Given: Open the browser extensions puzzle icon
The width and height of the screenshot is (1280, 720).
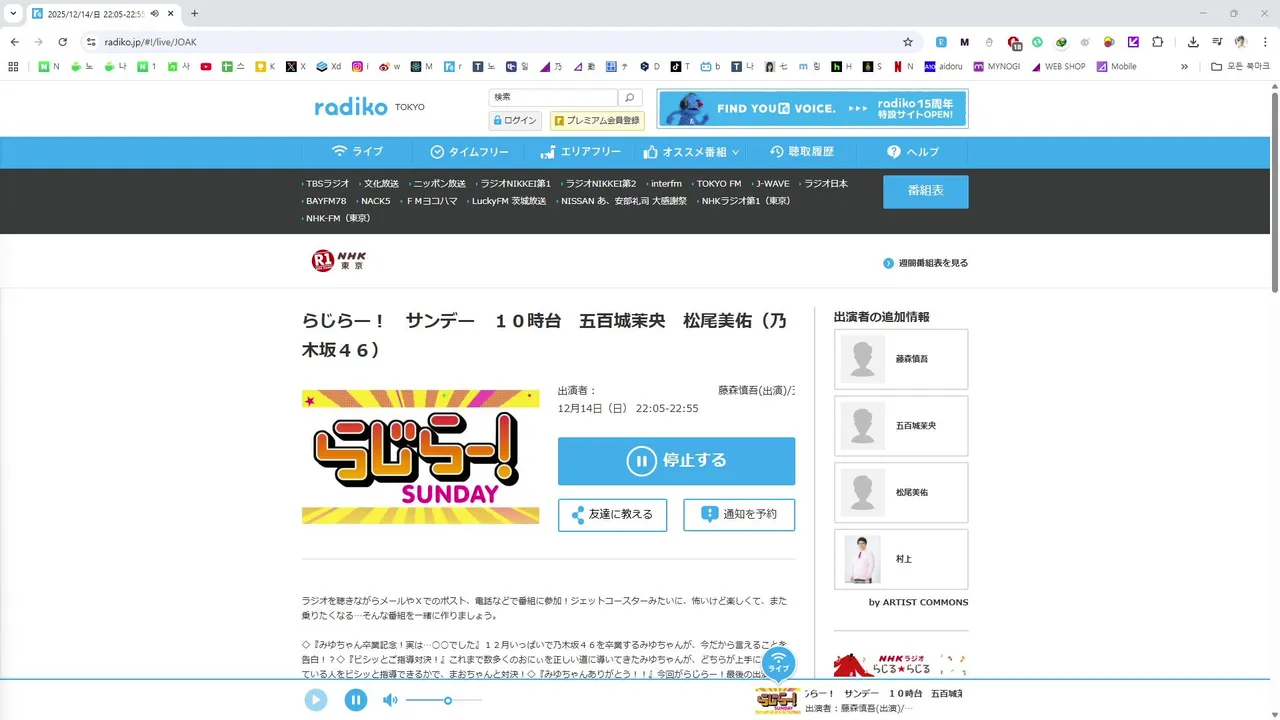Looking at the screenshot, I should click(x=1158, y=42).
